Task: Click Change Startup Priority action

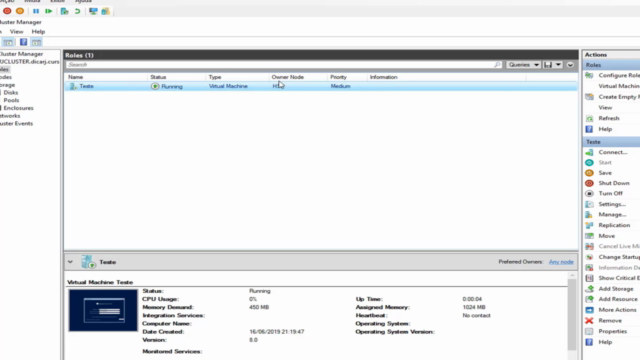Action: 618,257
